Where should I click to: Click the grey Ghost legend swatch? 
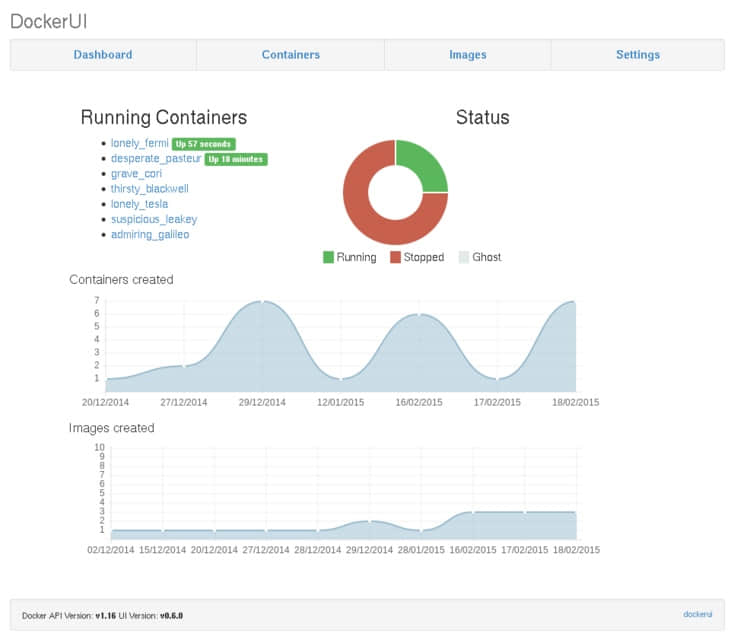[x=464, y=257]
